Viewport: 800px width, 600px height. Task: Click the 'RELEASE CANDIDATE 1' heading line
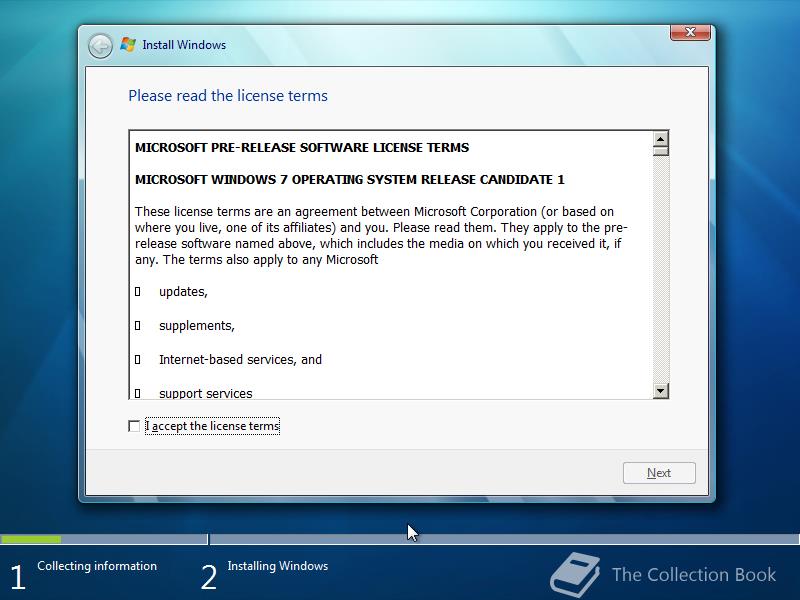point(349,180)
